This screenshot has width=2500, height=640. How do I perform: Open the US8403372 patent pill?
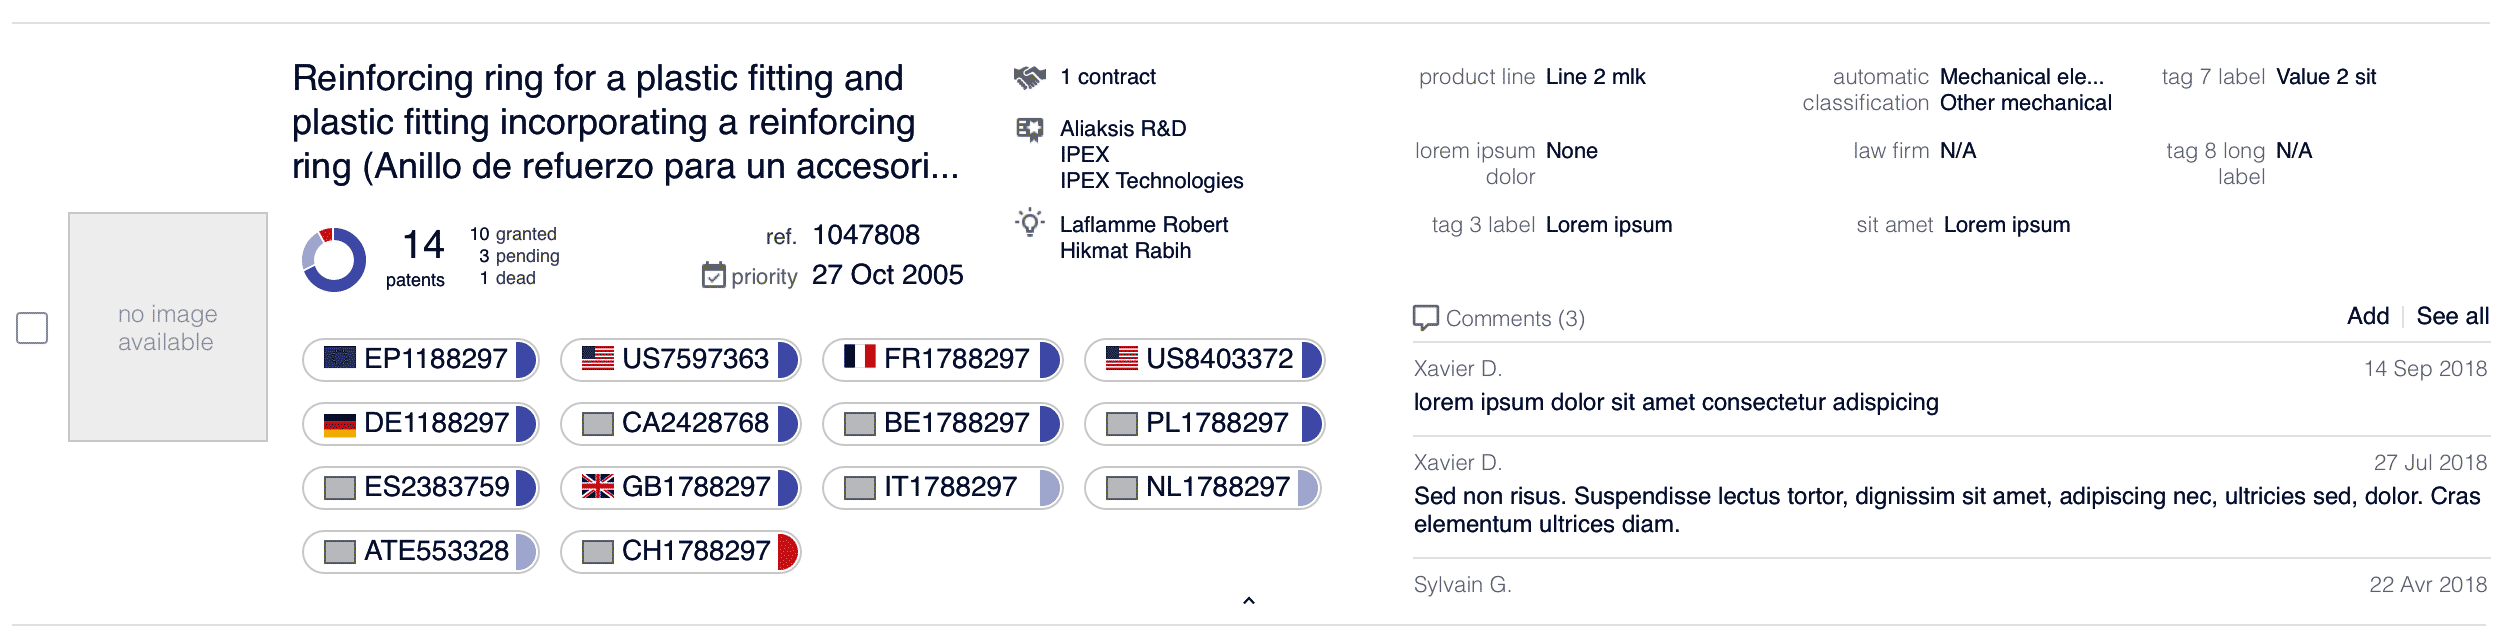[1204, 359]
